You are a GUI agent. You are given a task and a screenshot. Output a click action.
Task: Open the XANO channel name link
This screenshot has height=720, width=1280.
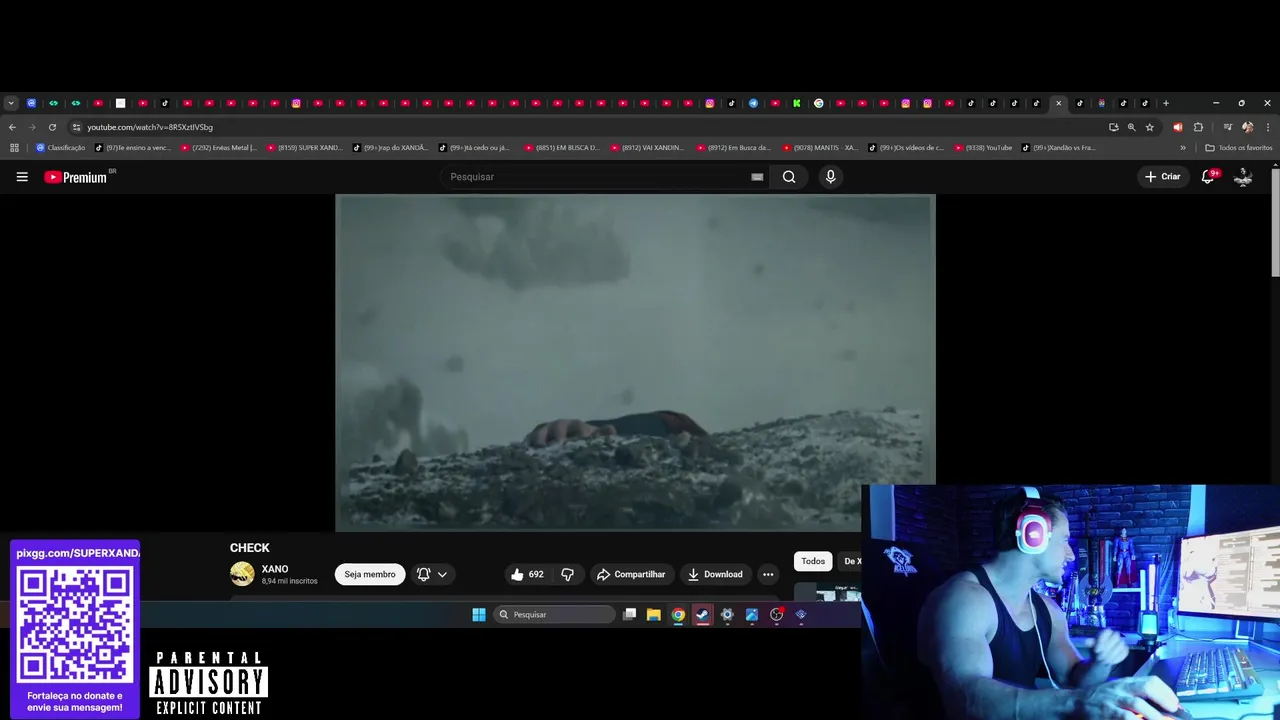point(275,569)
